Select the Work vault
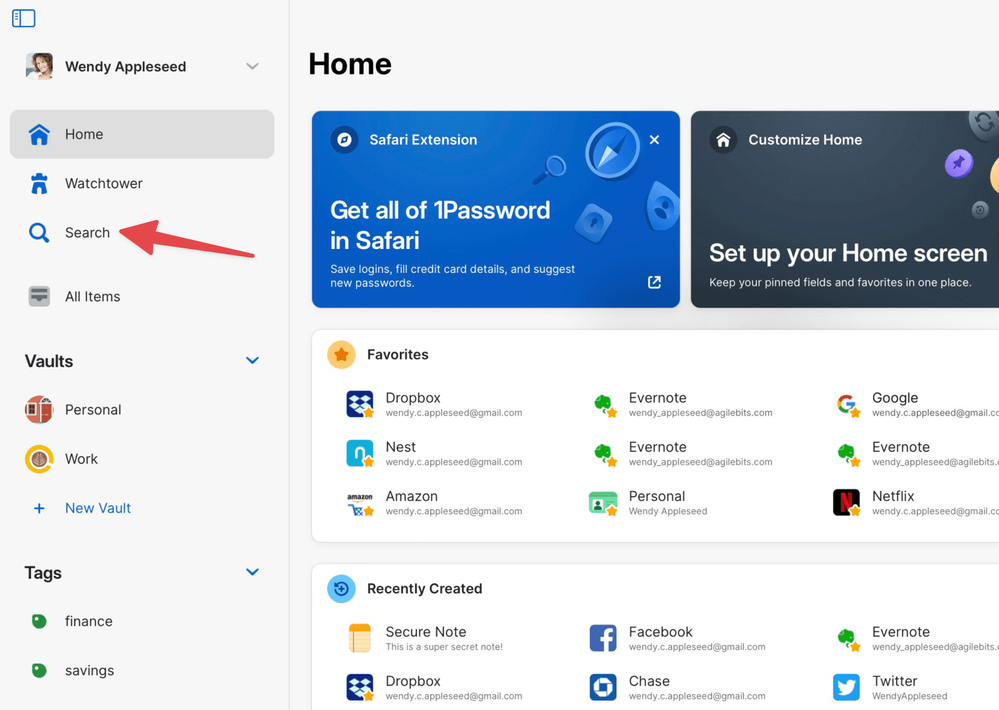Screen dimensions: 999x710 [81, 459]
